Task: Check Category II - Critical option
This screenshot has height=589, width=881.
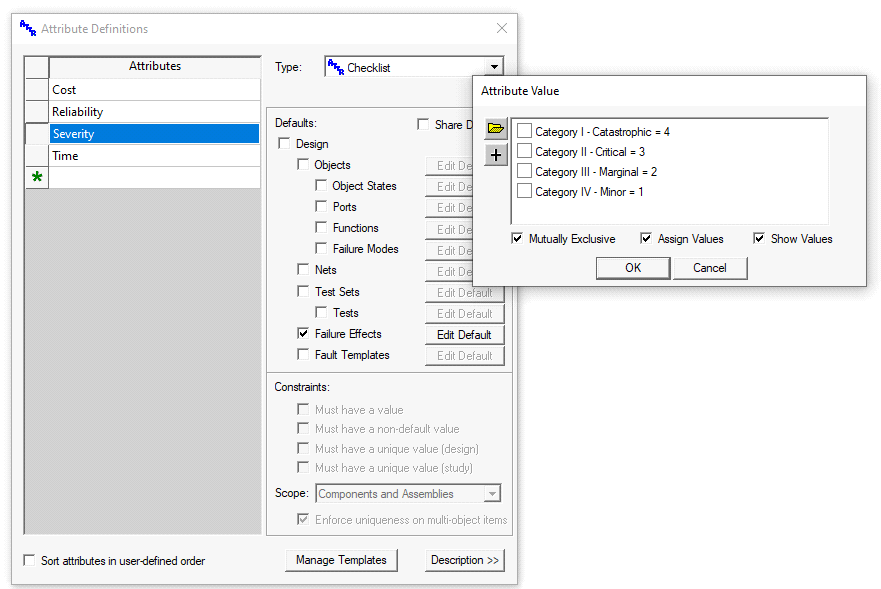Action: (x=525, y=152)
